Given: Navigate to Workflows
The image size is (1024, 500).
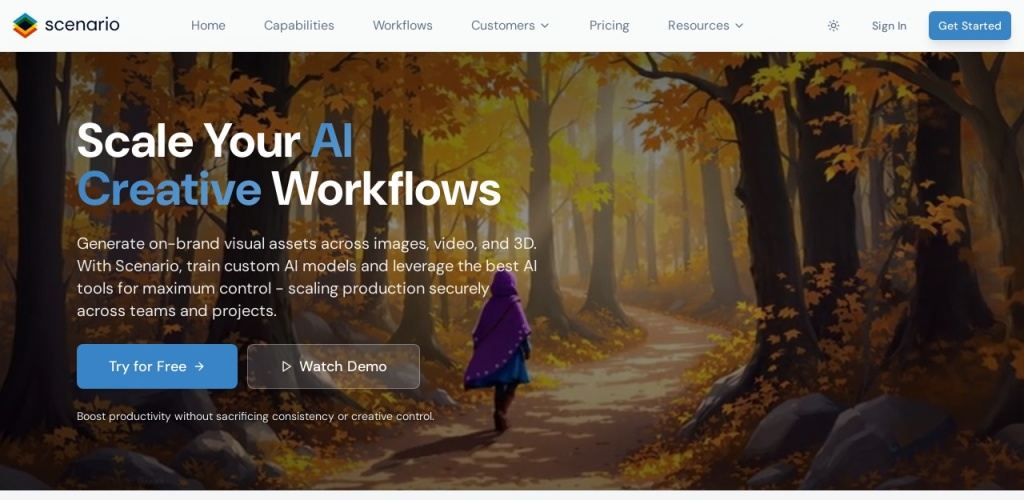Looking at the screenshot, I should (x=402, y=25).
